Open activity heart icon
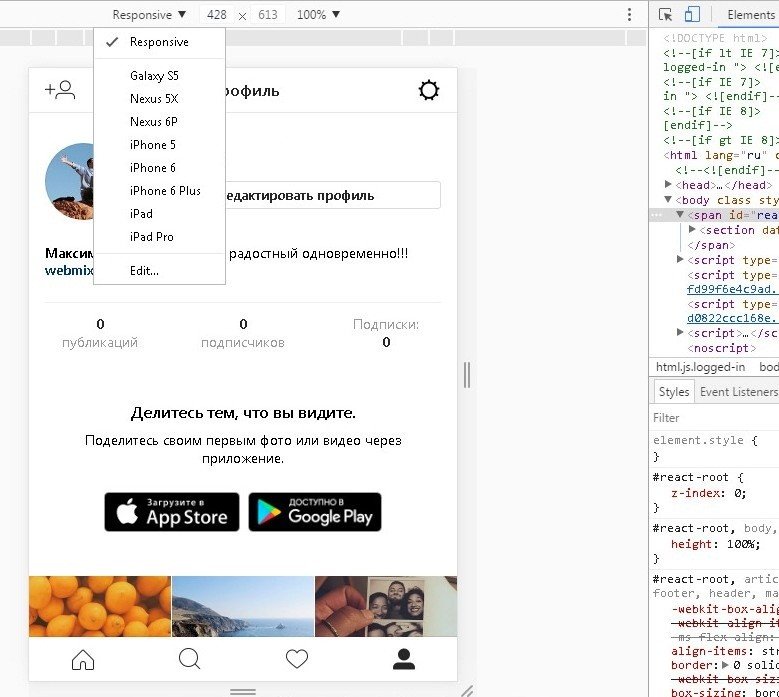The width and height of the screenshot is (779, 697). coord(297,659)
